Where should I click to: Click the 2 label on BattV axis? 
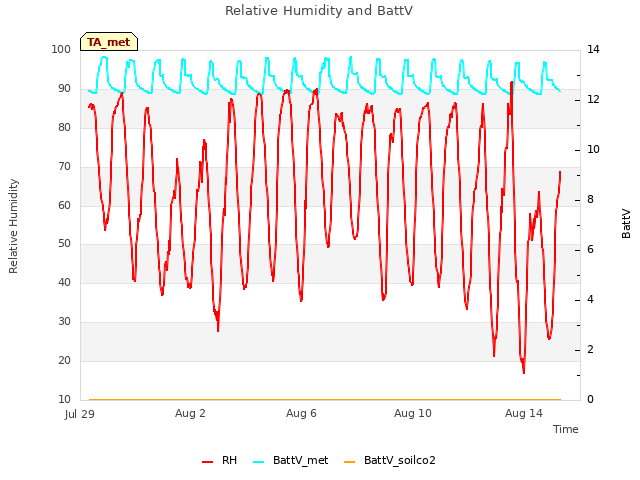(590, 350)
